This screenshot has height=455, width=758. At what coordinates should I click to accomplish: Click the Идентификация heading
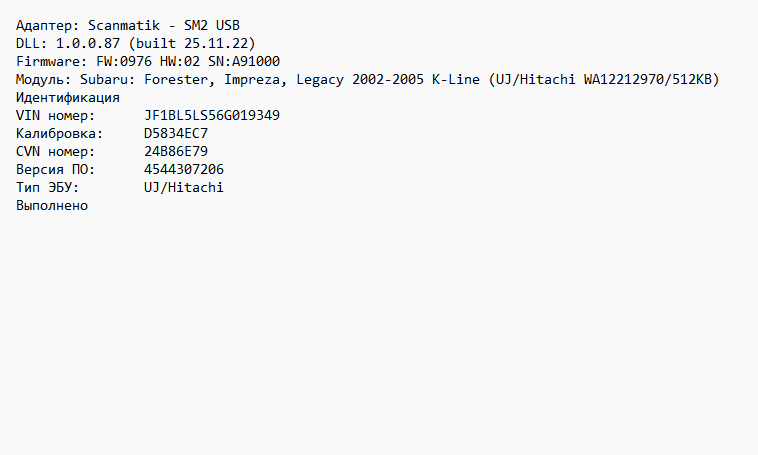tap(68, 98)
